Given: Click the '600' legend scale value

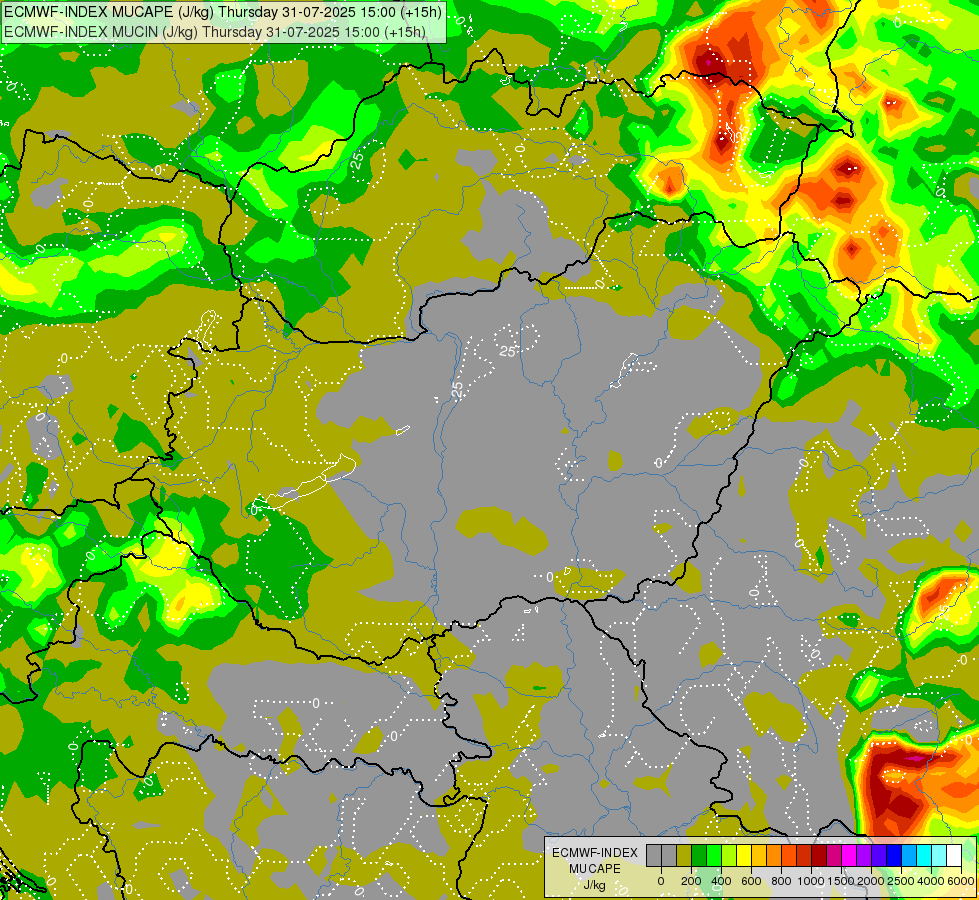Looking at the screenshot, I should click(x=751, y=881).
